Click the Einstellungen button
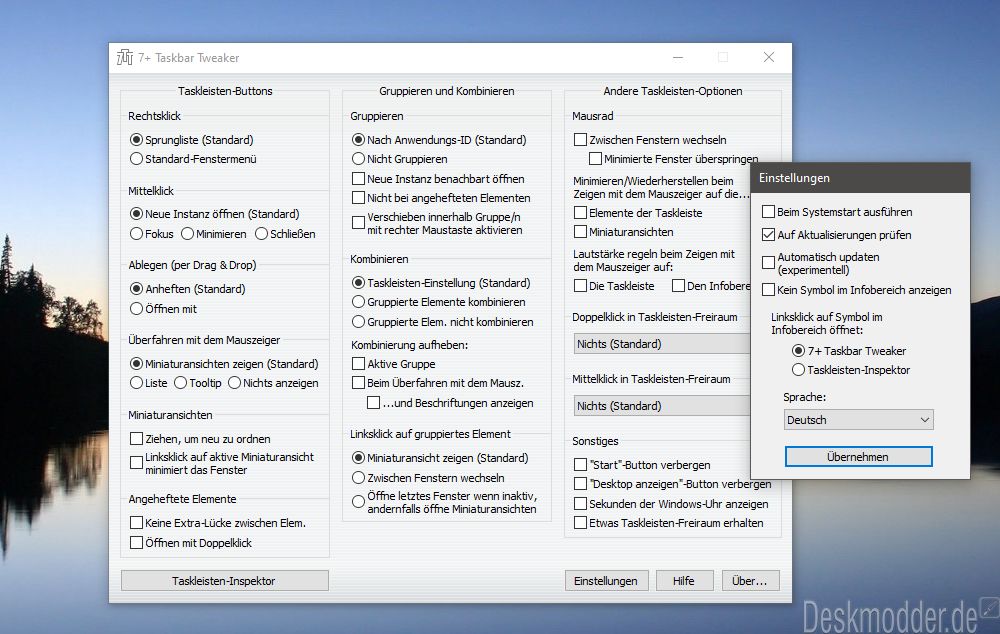This screenshot has height=634, width=1000. tap(606, 580)
